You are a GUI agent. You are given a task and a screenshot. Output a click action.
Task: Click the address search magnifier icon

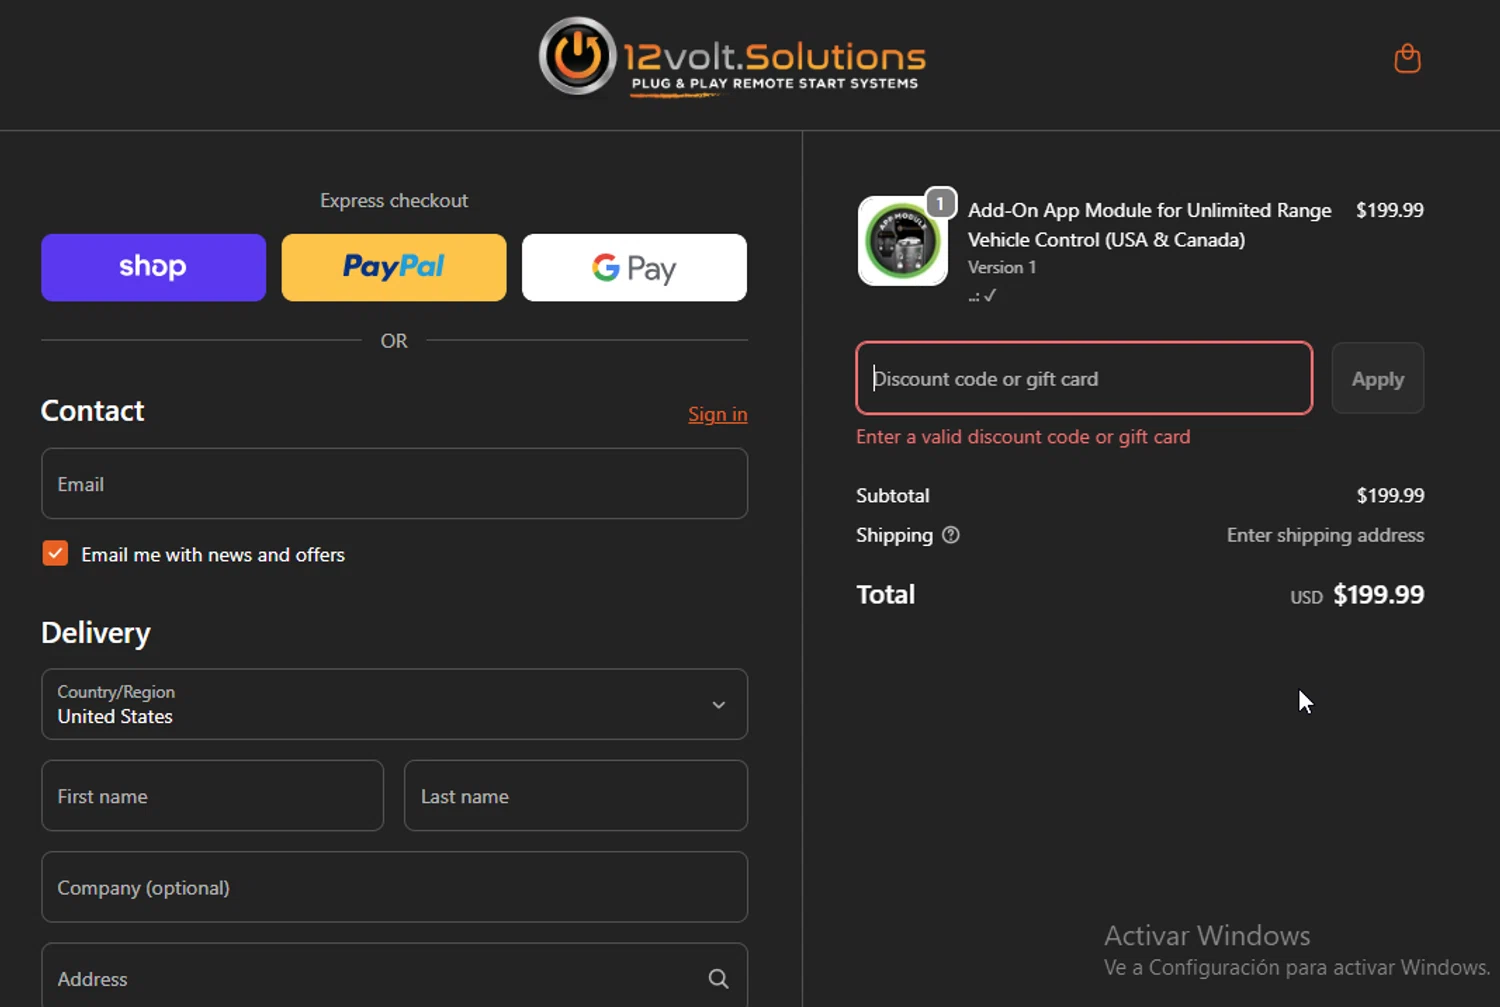click(718, 979)
